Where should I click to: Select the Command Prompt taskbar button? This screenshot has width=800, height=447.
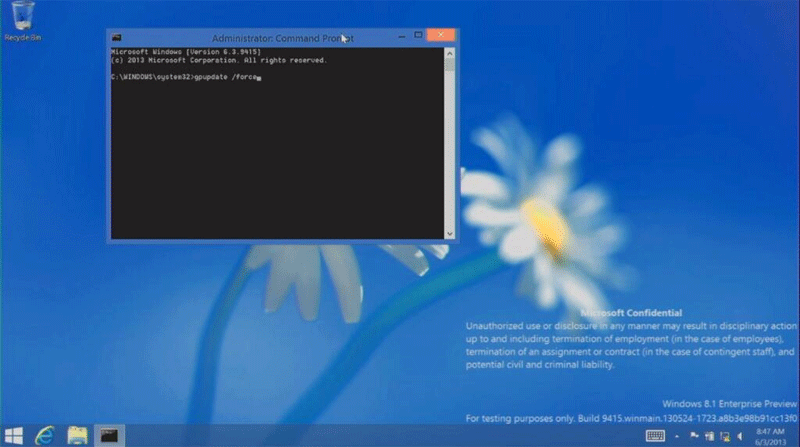108,435
